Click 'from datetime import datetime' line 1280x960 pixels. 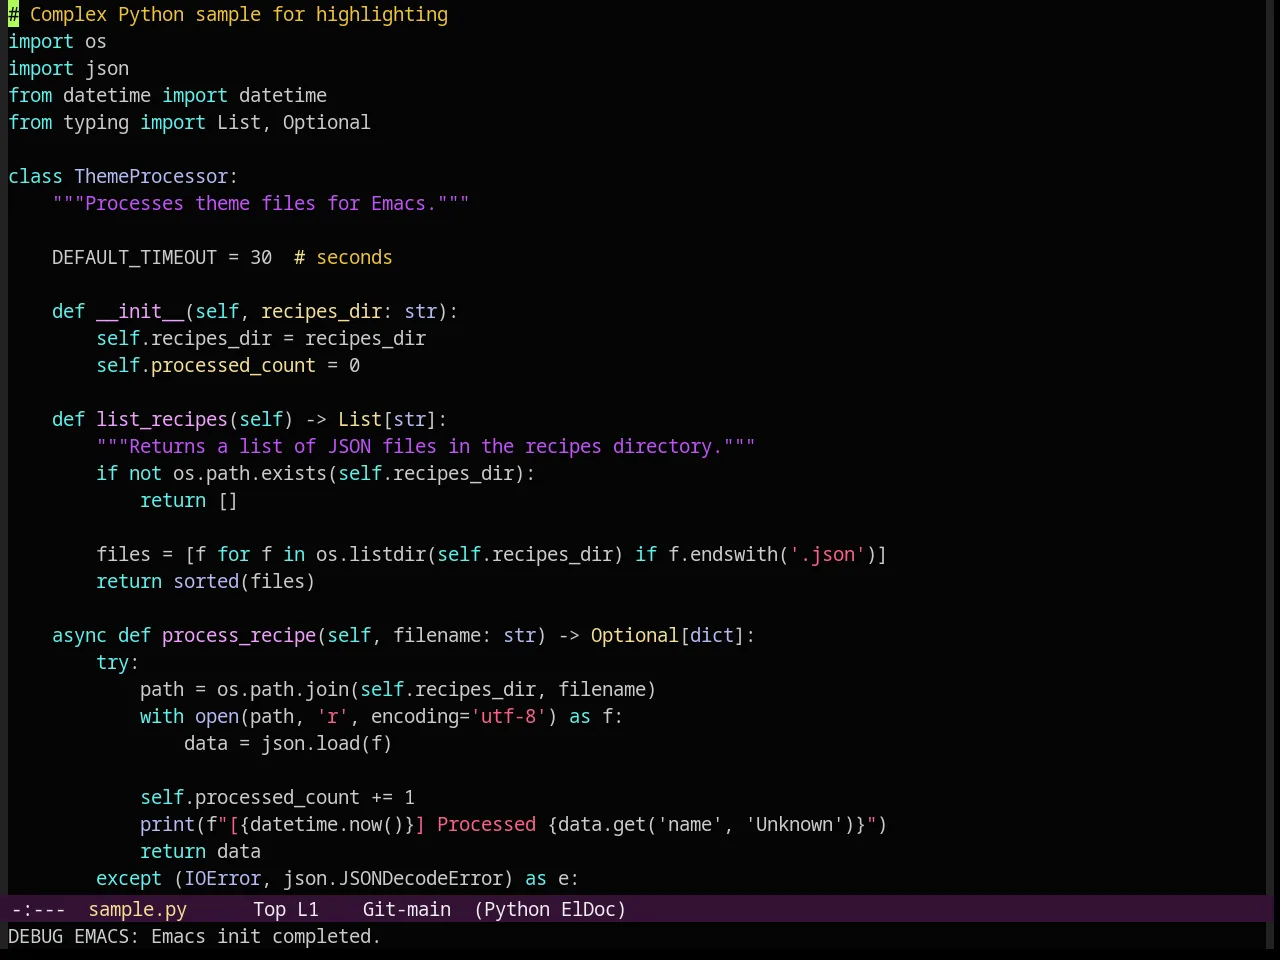(167, 95)
